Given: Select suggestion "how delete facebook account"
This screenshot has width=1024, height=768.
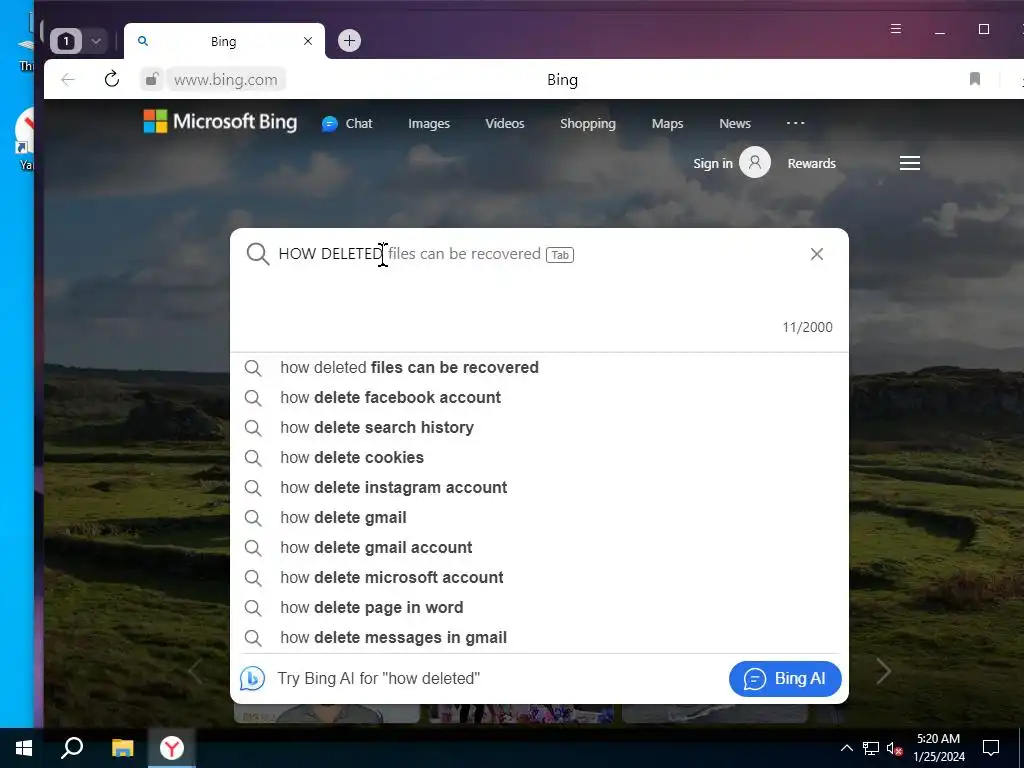Looking at the screenshot, I should tap(539, 398).
